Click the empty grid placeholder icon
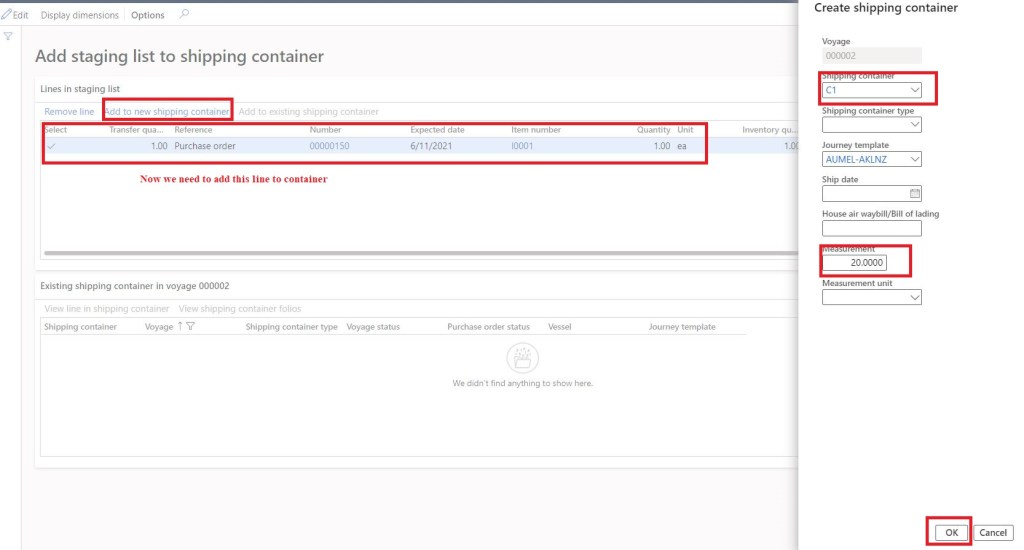1024x550 pixels. click(x=522, y=358)
